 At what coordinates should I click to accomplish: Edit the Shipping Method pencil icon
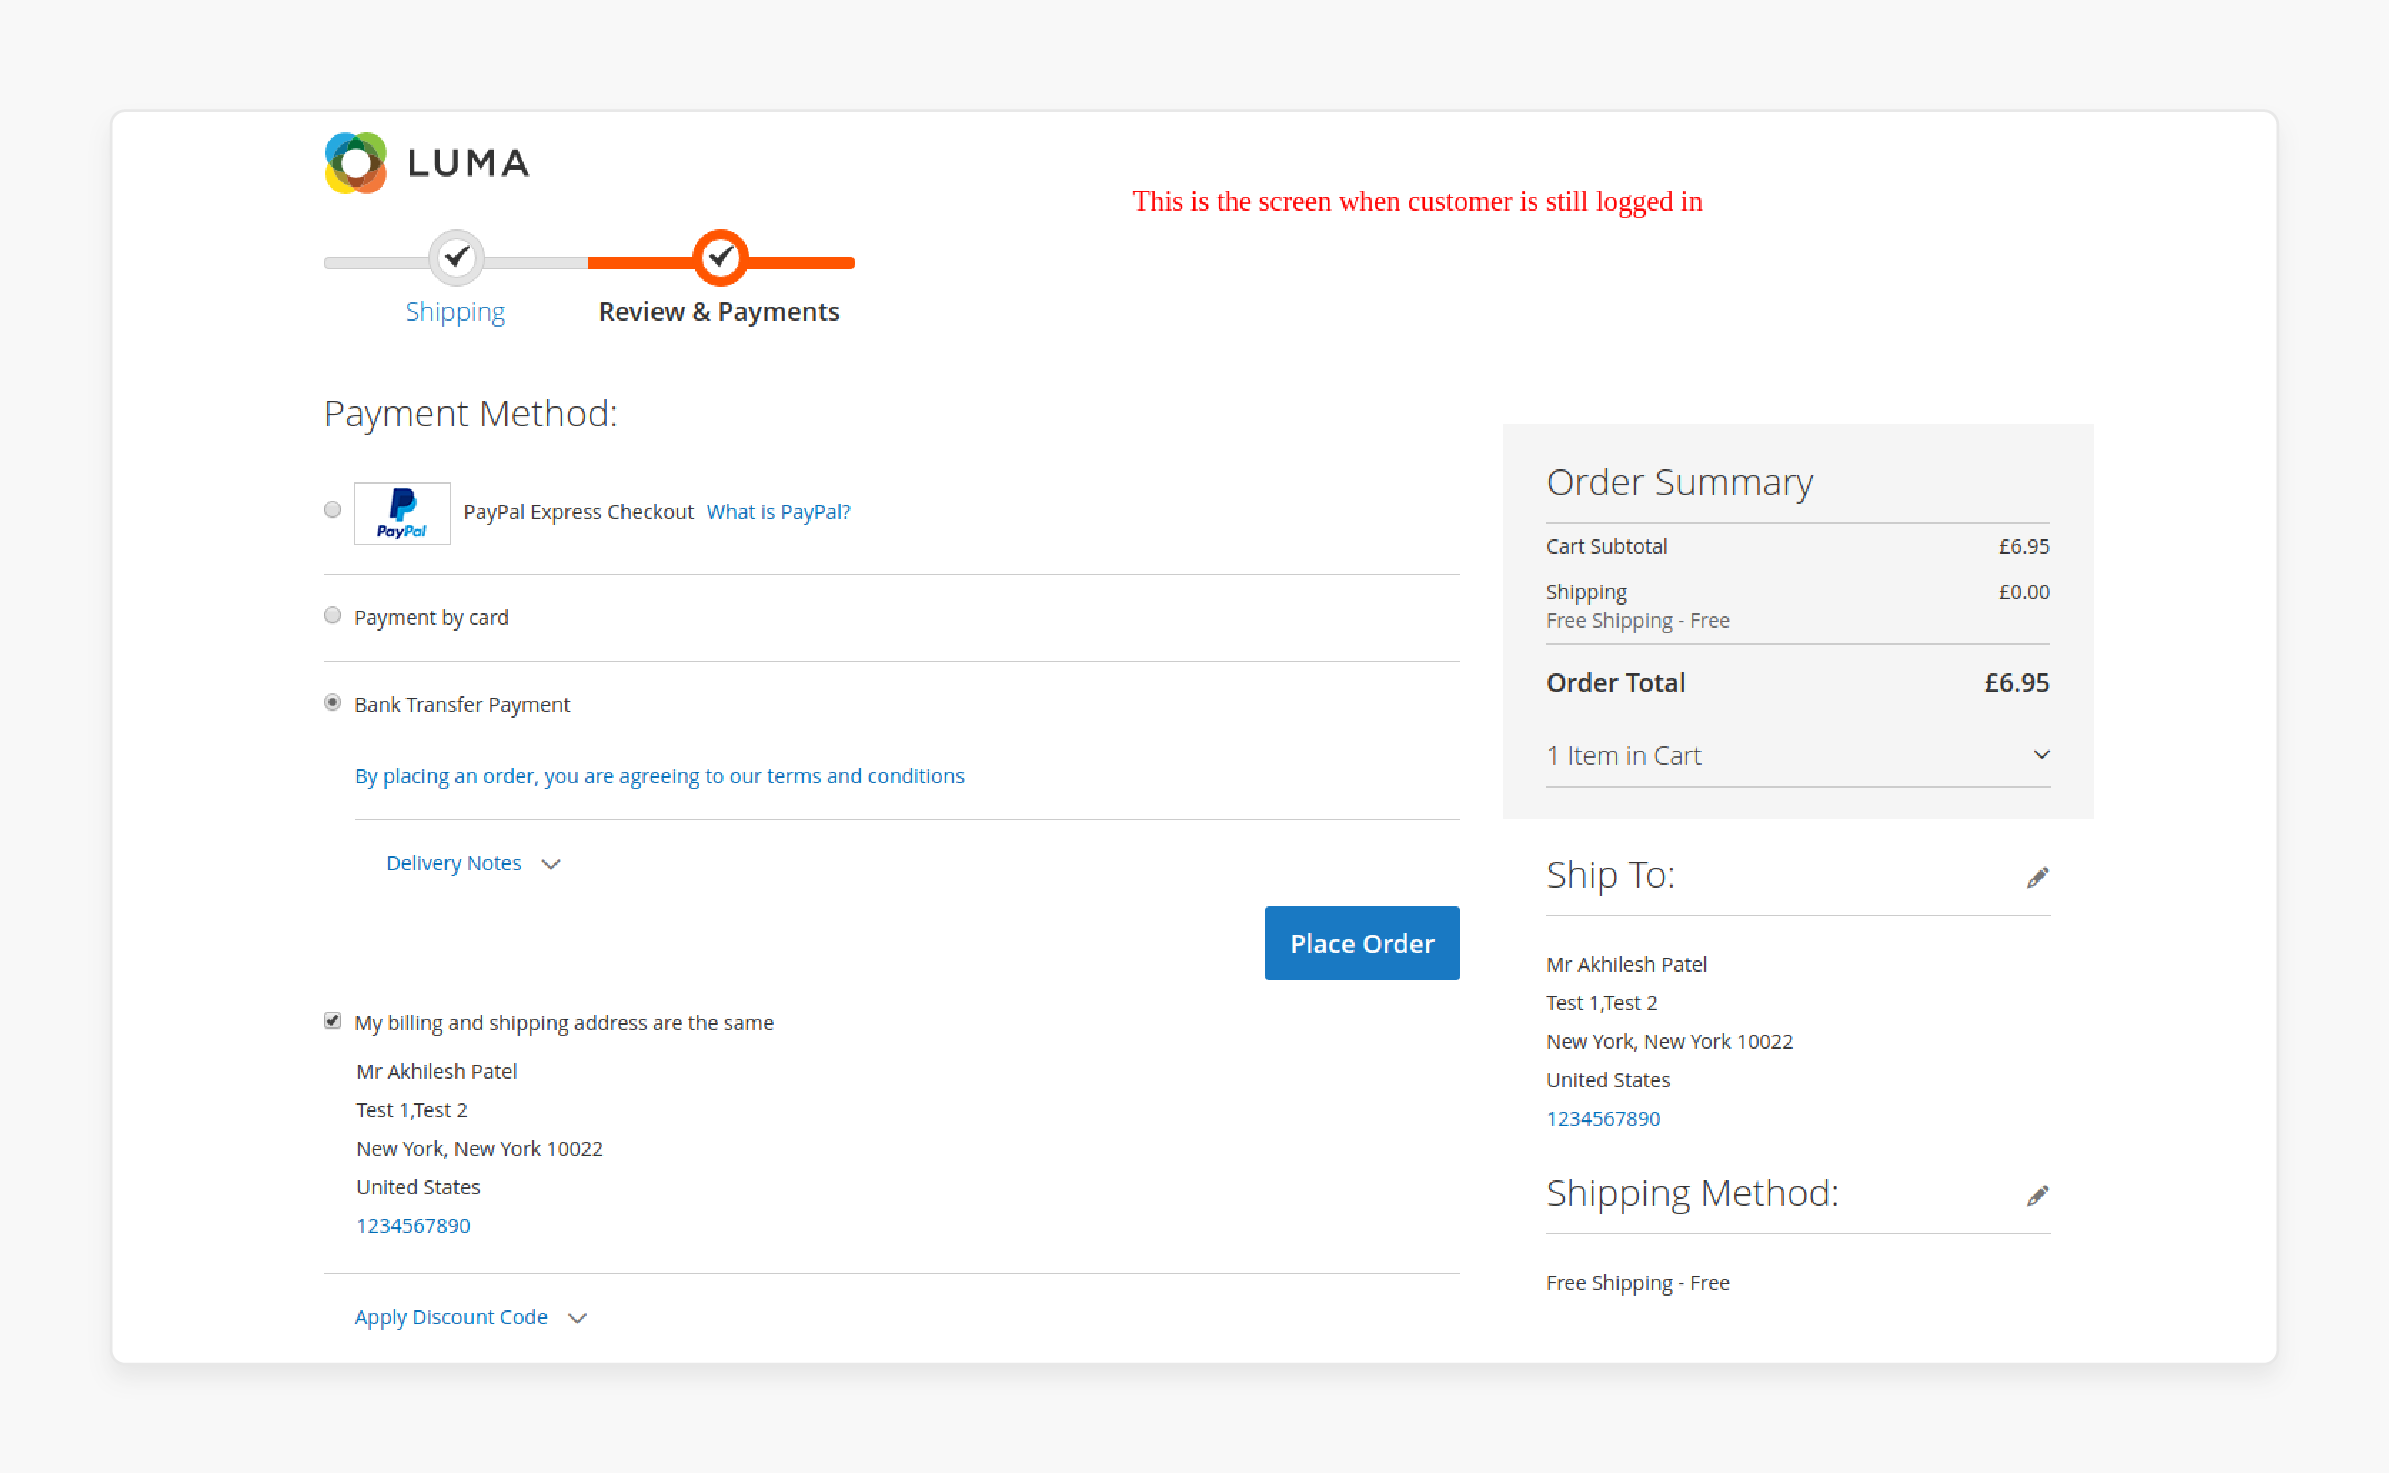2037,1195
